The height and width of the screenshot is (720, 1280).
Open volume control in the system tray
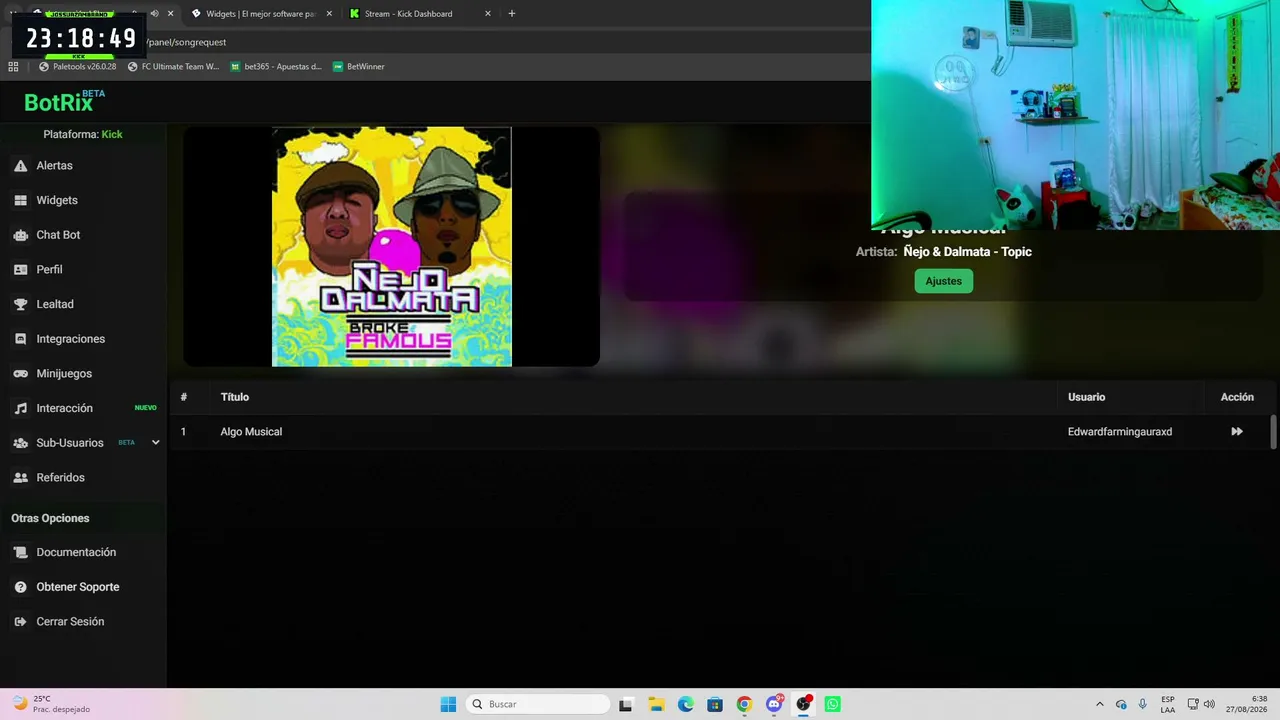[x=1209, y=704]
